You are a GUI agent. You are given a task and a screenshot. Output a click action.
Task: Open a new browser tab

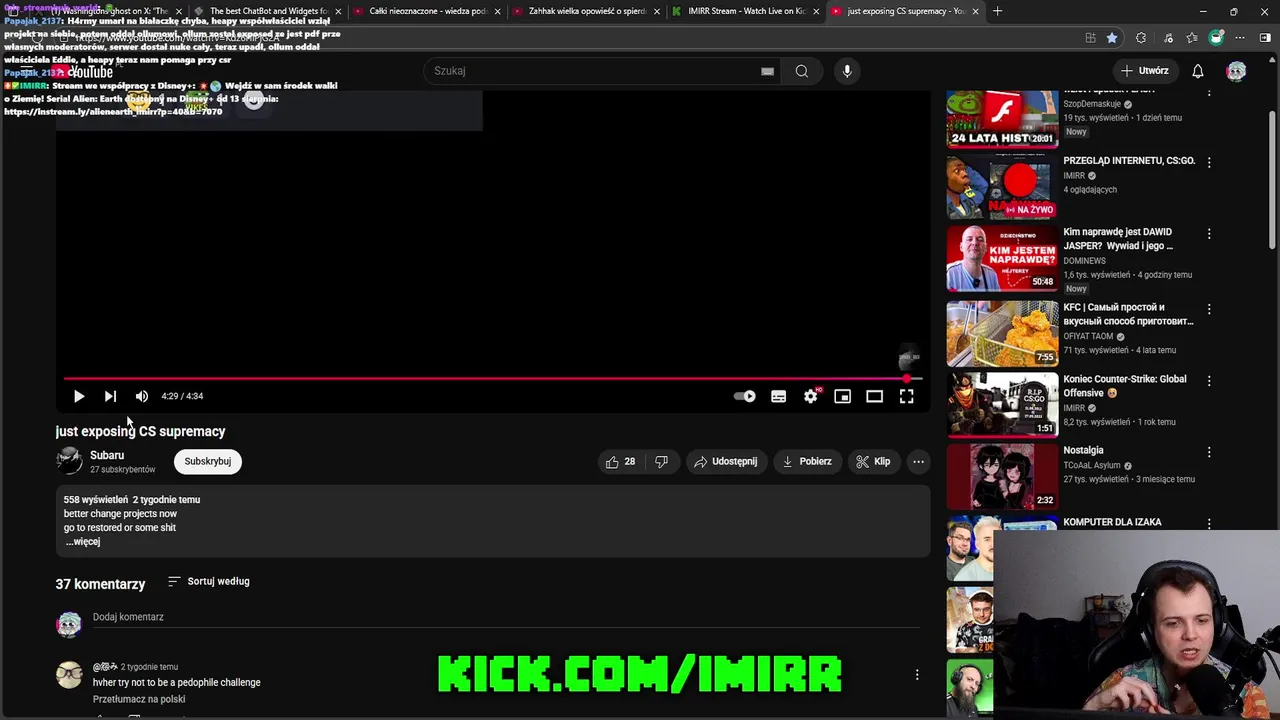pyautogui.click(x=997, y=11)
